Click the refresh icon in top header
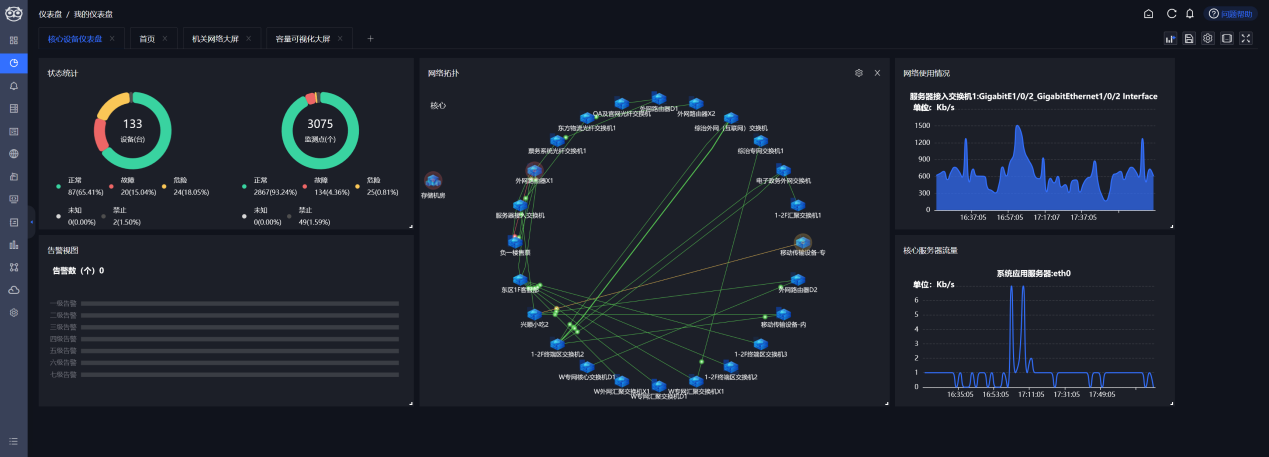This screenshot has width=1269, height=457. tap(1171, 14)
